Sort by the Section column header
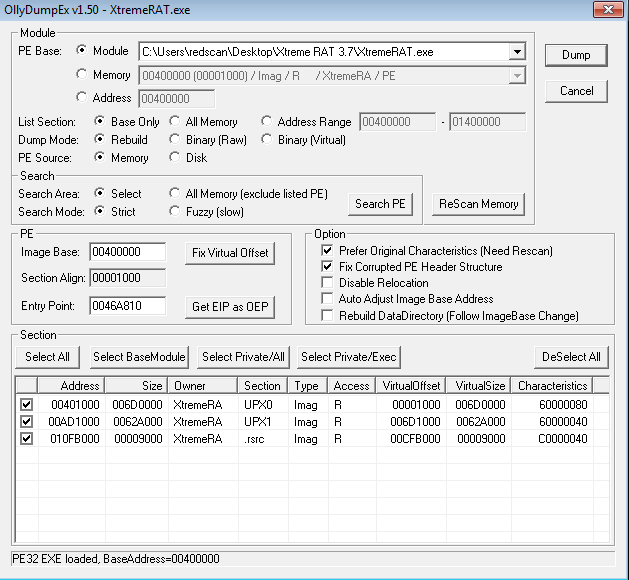Image resolution: width=629 pixels, height=580 pixels. 263,386
